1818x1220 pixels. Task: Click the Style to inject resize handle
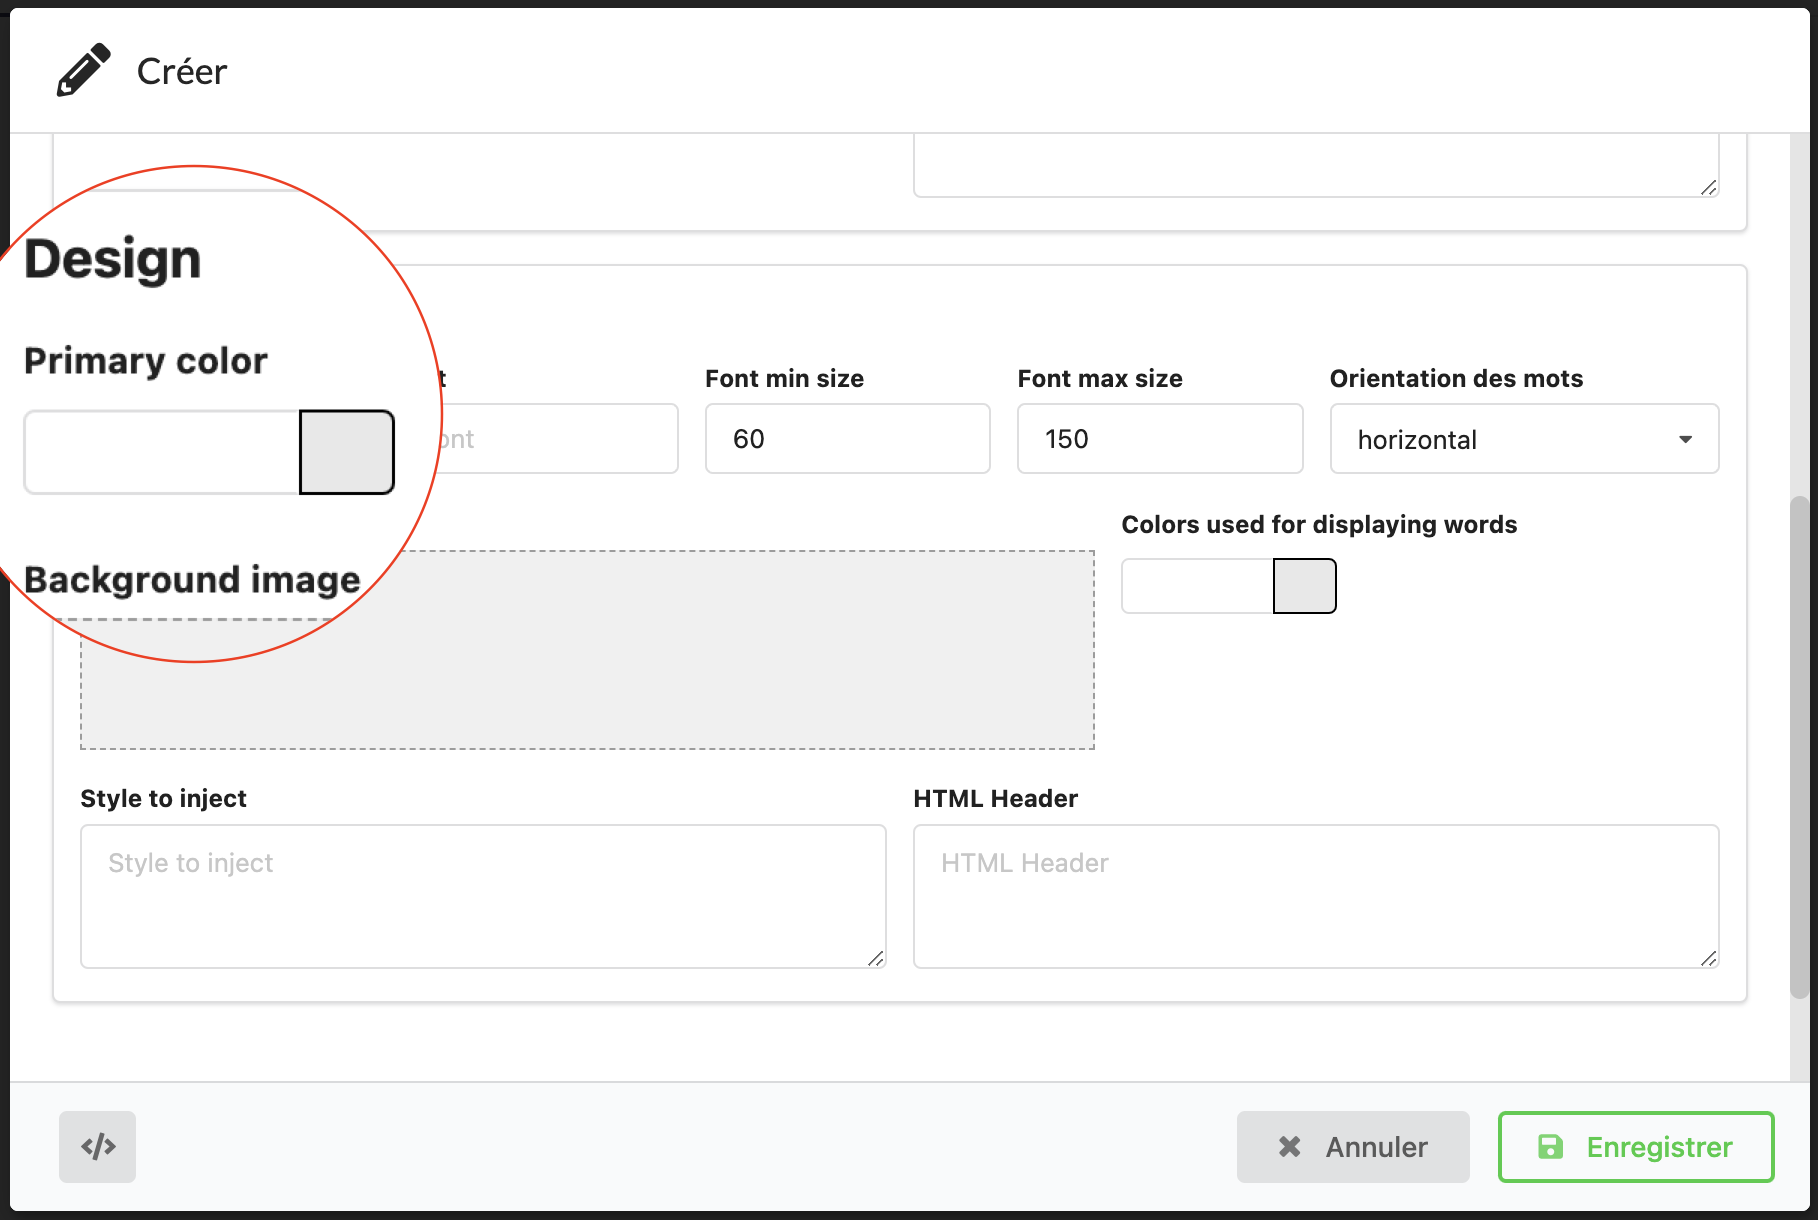(x=876, y=958)
